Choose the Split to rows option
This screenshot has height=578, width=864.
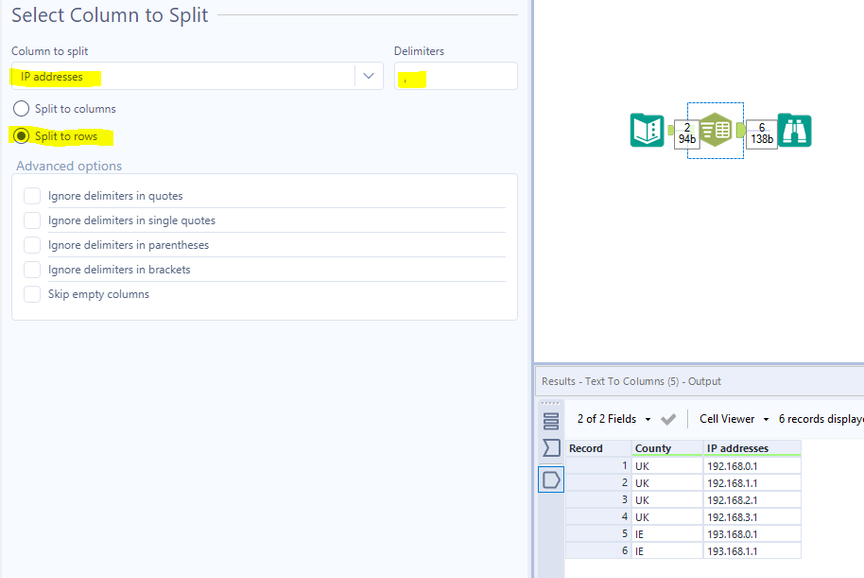pos(21,136)
